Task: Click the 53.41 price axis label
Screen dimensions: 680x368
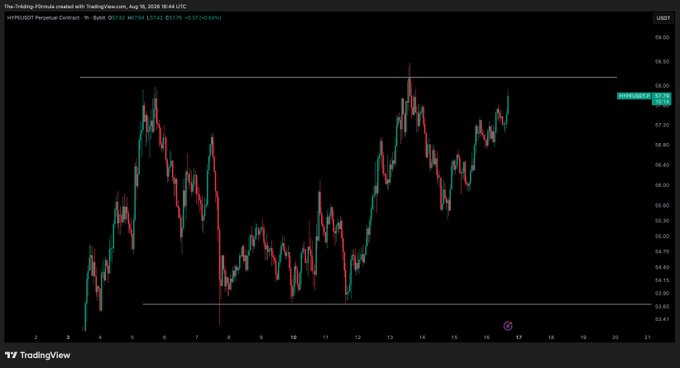Action: click(662, 319)
